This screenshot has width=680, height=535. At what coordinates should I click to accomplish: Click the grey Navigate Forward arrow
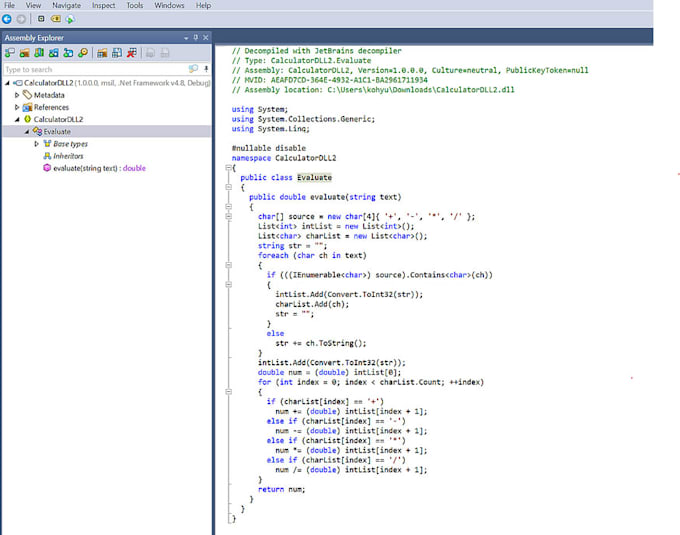[x=21, y=19]
